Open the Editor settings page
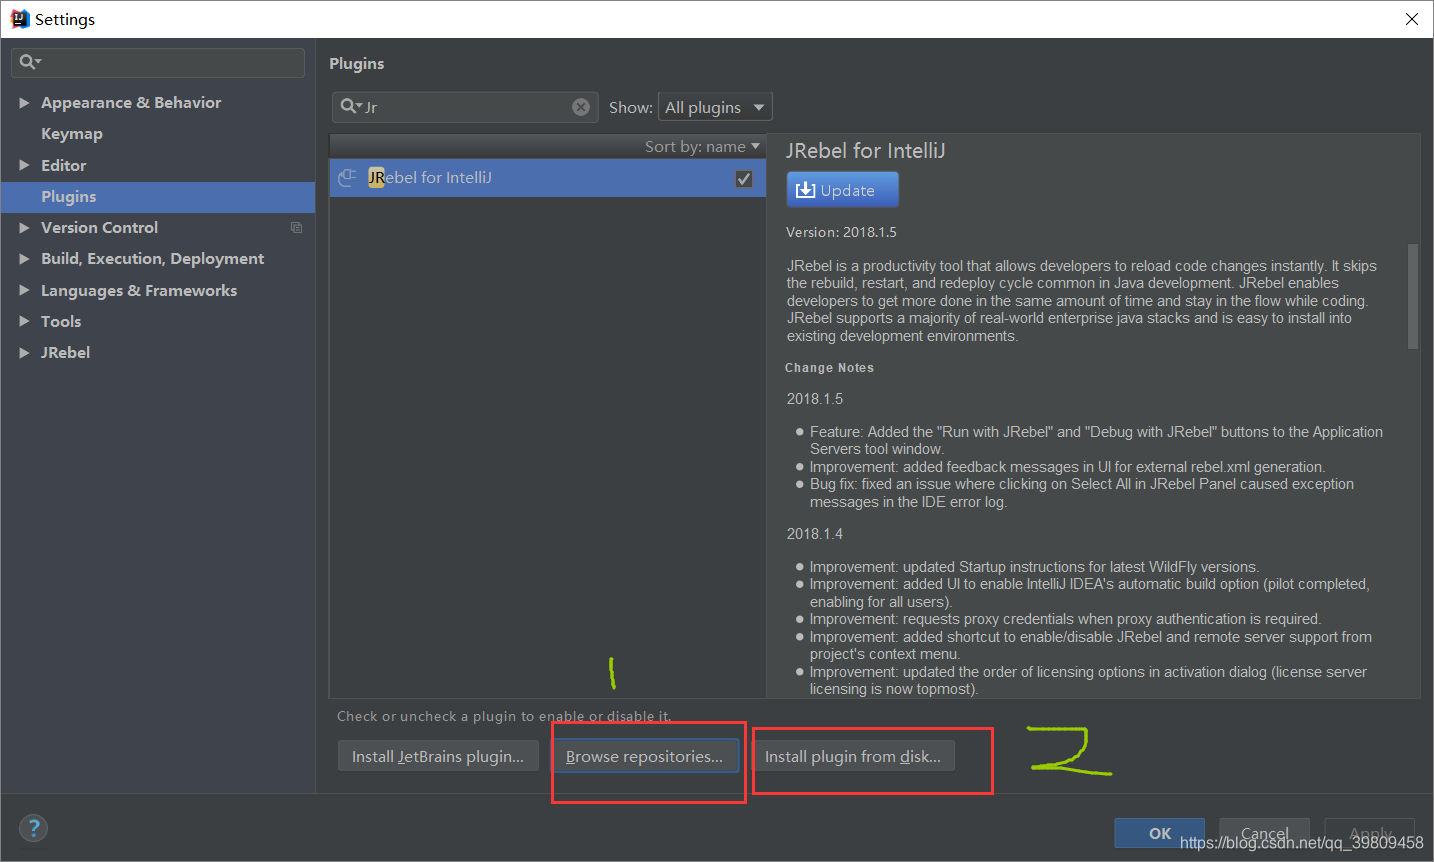The image size is (1434, 862). click(64, 165)
